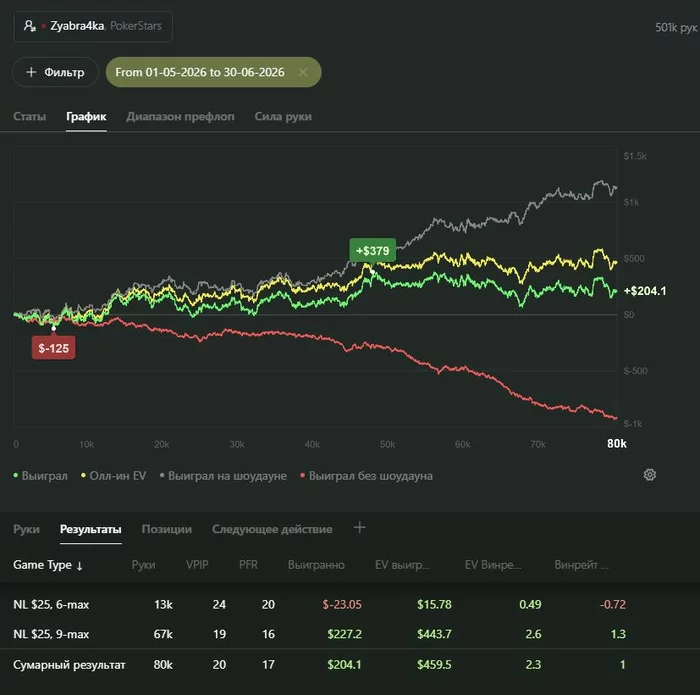Open the Сила руки tab

pos(283,117)
